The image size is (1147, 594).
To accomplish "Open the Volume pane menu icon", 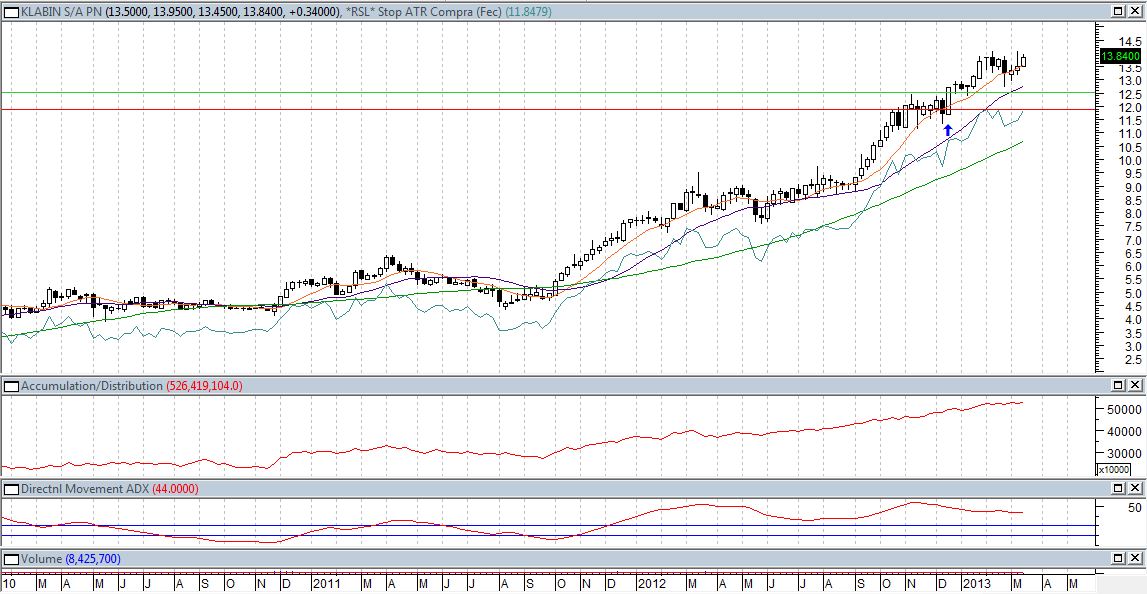I will coord(10,559).
